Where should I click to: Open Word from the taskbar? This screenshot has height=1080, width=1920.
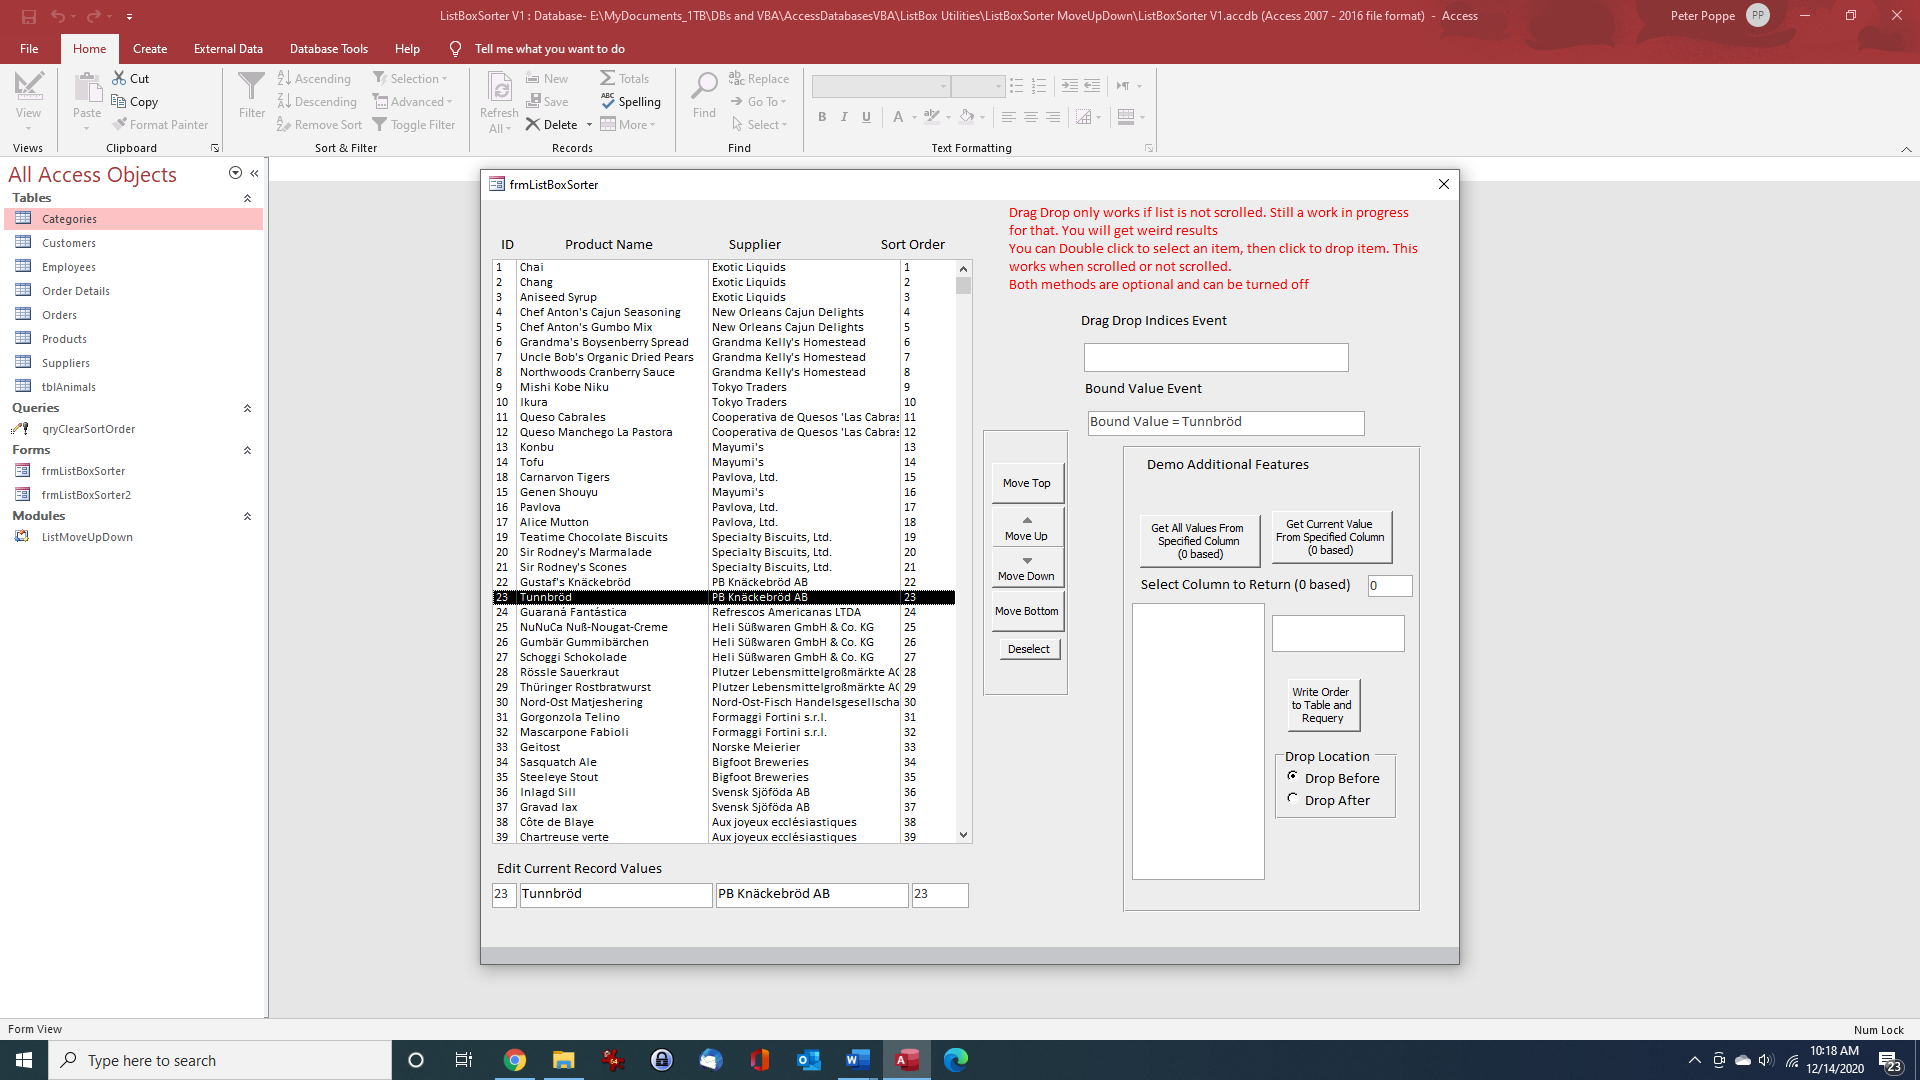point(858,1060)
